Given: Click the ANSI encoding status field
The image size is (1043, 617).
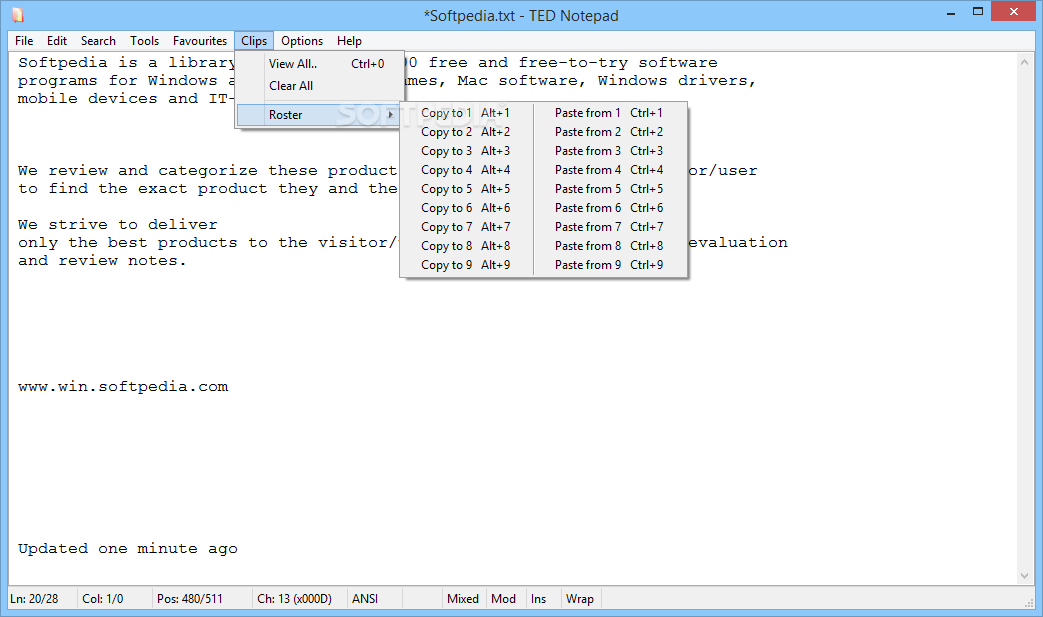Looking at the screenshot, I should click(374, 598).
